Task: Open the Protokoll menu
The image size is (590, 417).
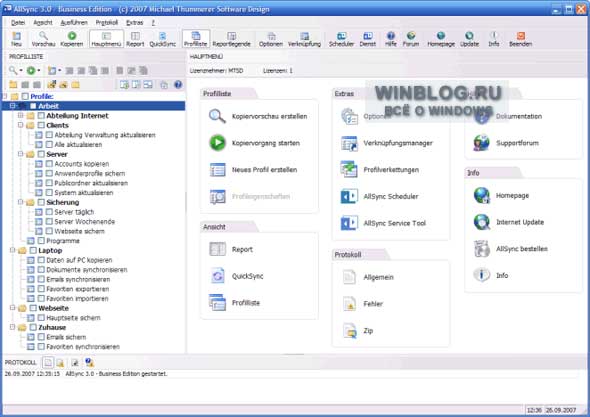Action: point(106,23)
